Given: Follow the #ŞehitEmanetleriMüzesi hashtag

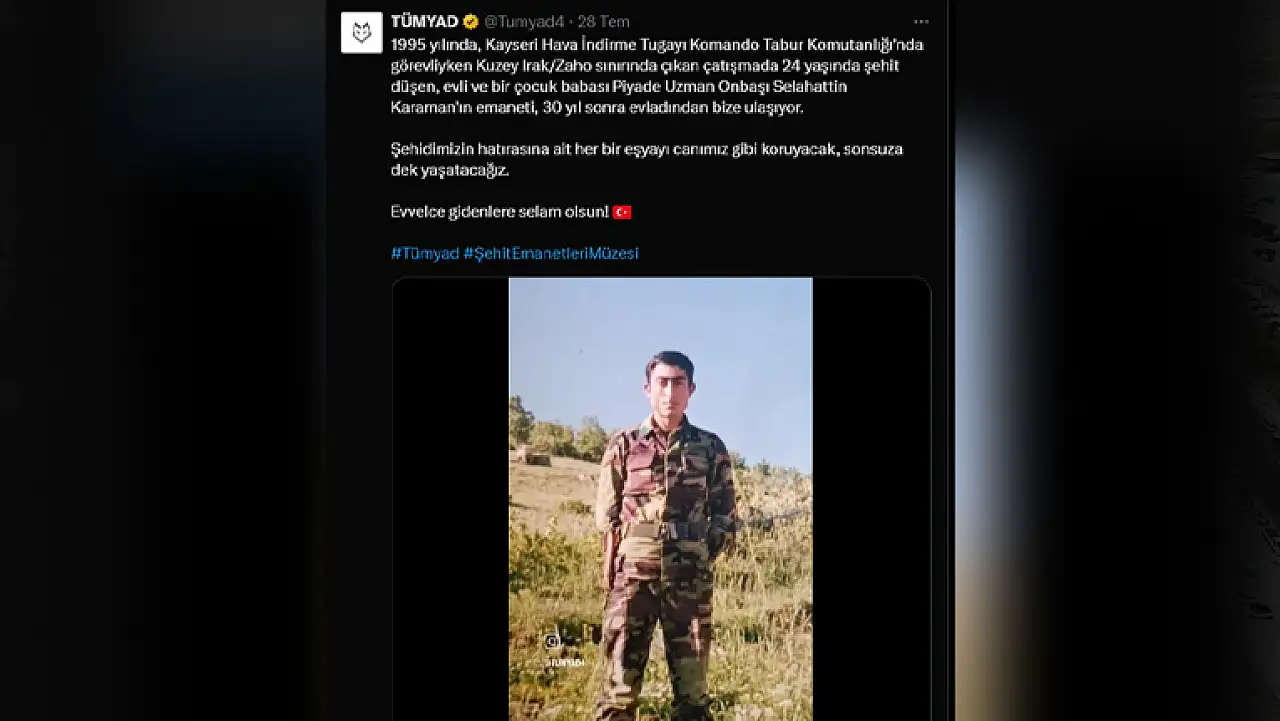Looking at the screenshot, I should 551,253.
